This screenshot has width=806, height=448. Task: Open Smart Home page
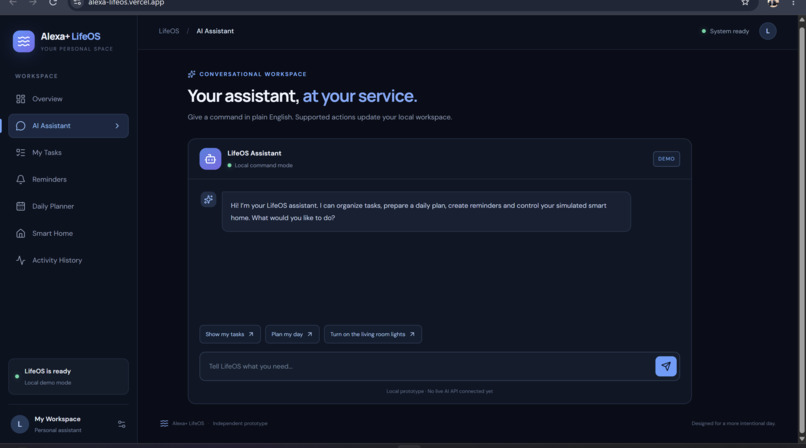[x=68, y=233]
